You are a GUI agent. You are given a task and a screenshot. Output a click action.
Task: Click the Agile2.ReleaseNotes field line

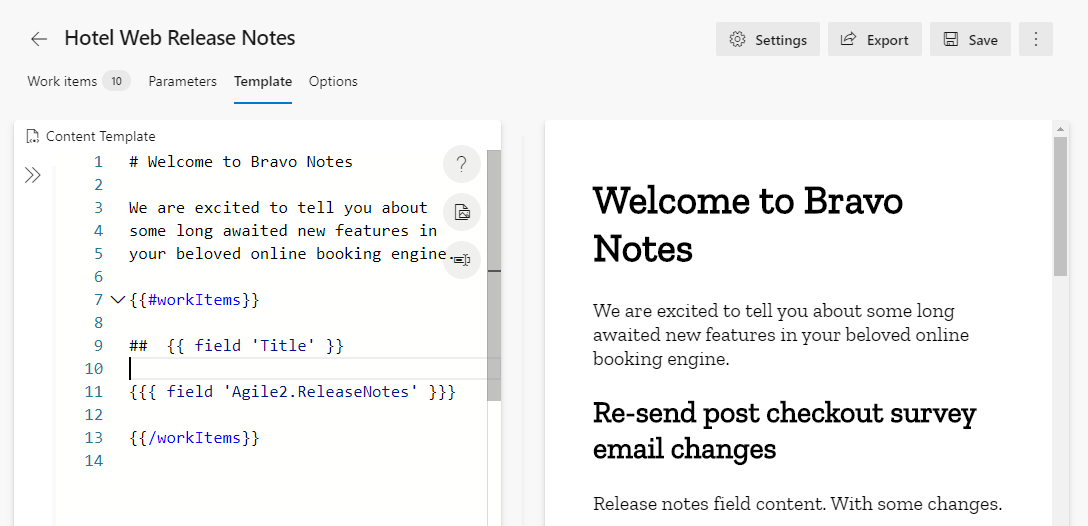292,391
